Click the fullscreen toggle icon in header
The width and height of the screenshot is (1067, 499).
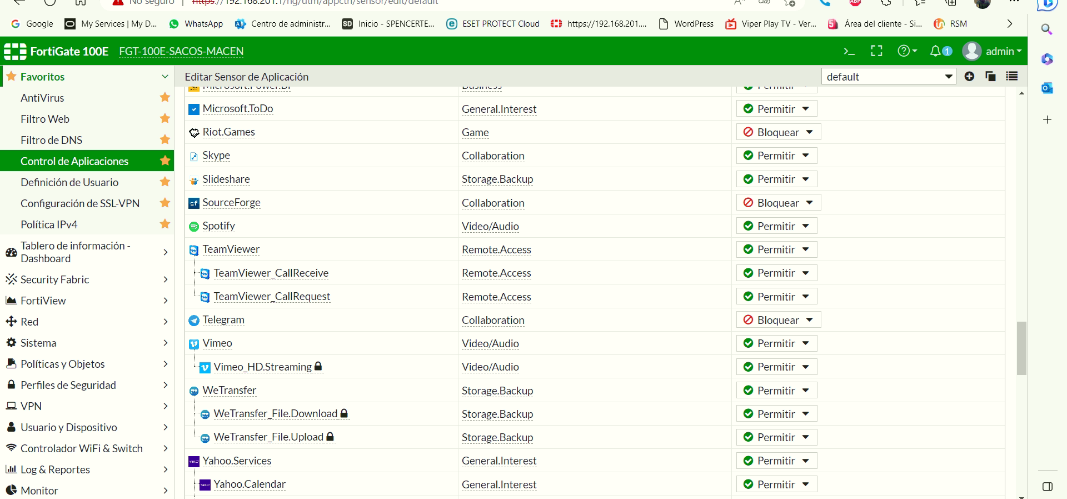[x=877, y=51]
